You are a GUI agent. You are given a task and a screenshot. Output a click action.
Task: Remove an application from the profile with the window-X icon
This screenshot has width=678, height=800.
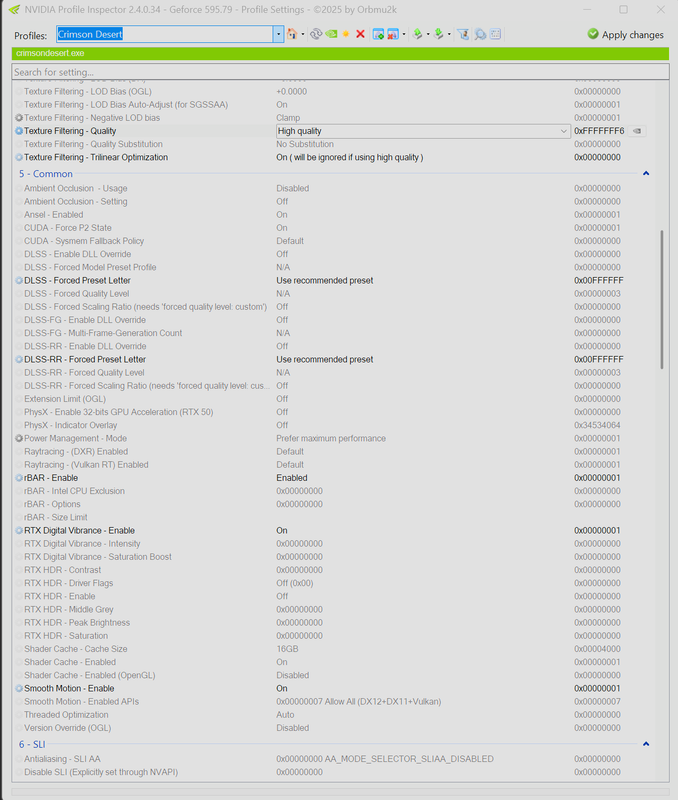pos(393,34)
